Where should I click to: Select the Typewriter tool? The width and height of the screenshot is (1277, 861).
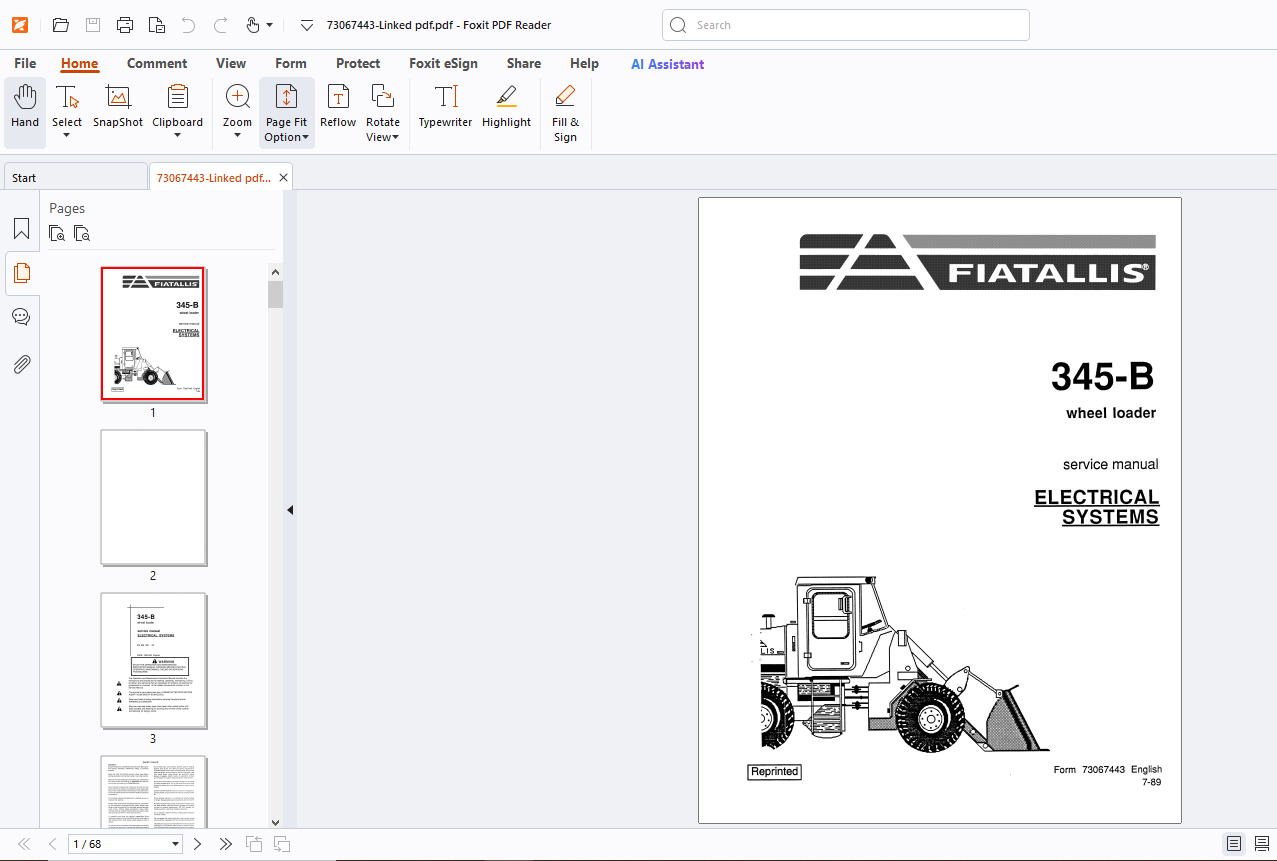(x=445, y=107)
